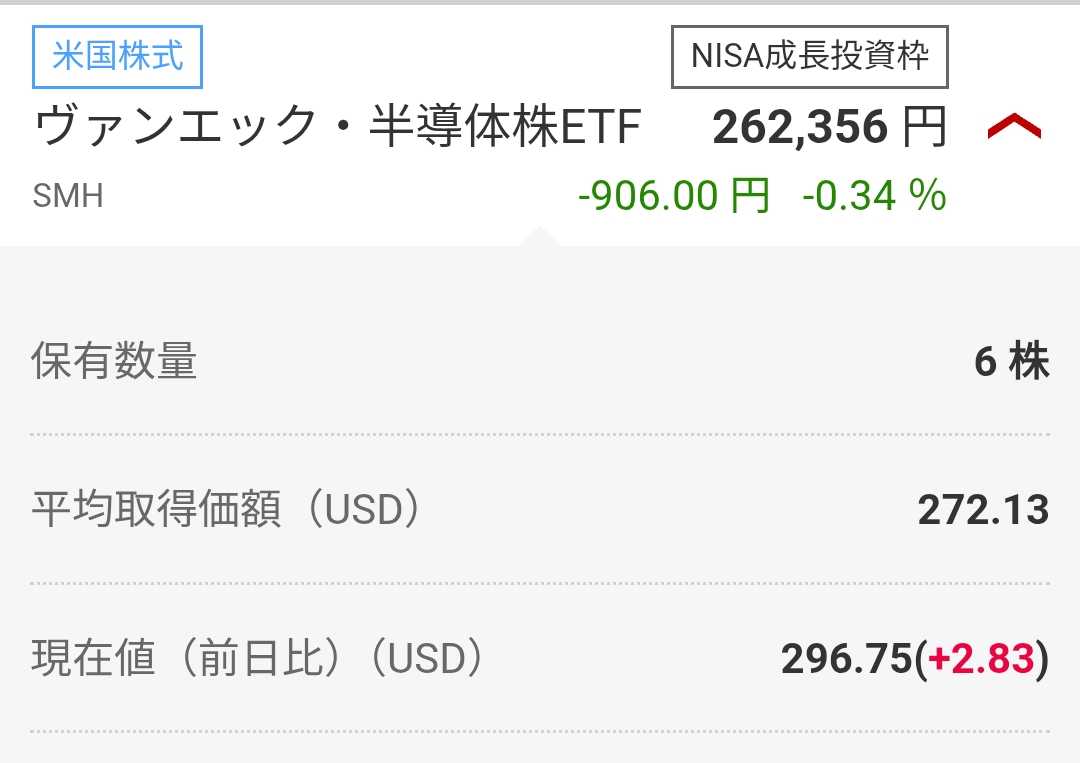
Task: Click the -0.34 % change percentage
Action: (x=874, y=195)
